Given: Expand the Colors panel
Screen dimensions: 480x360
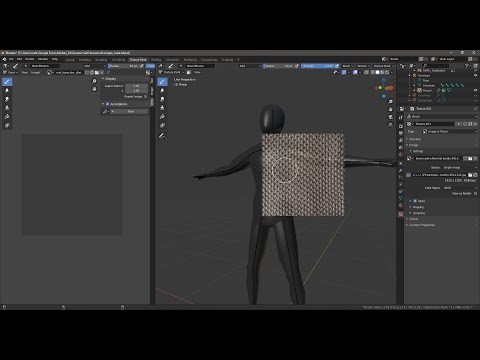Looking at the screenshot, I should click(x=413, y=219).
